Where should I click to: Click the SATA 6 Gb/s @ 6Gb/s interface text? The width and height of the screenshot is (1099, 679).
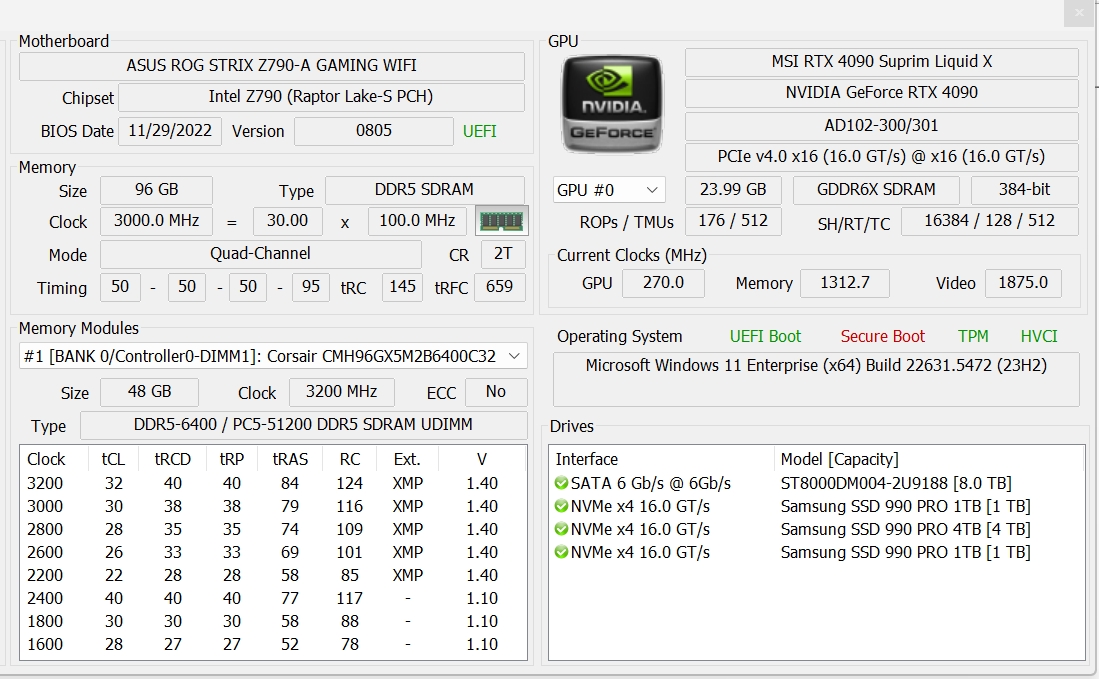tap(650, 483)
